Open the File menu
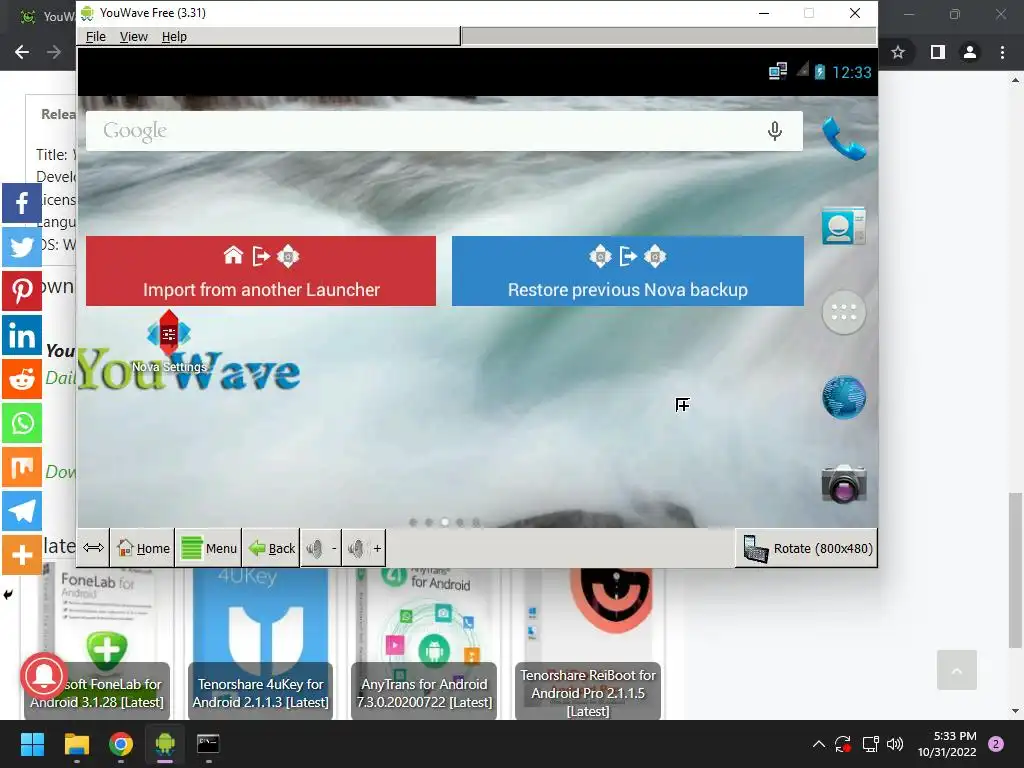 [95, 37]
